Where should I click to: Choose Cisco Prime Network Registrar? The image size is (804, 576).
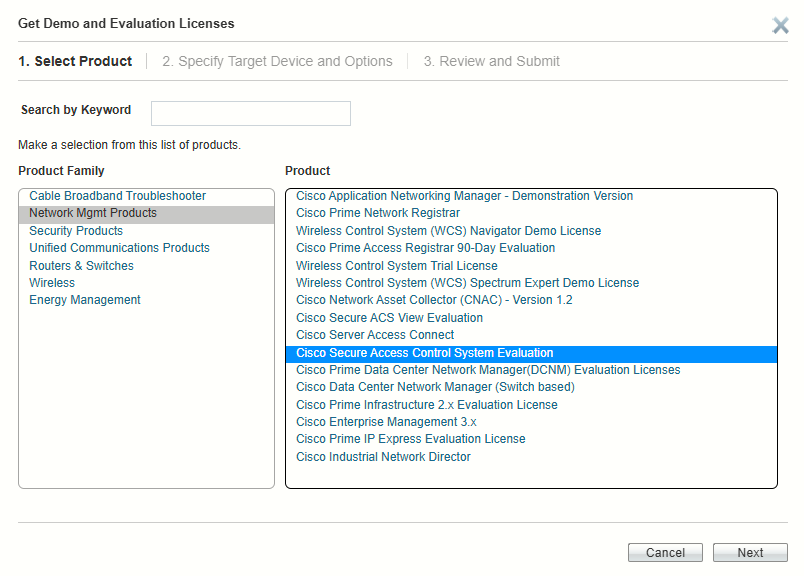click(x=531, y=213)
